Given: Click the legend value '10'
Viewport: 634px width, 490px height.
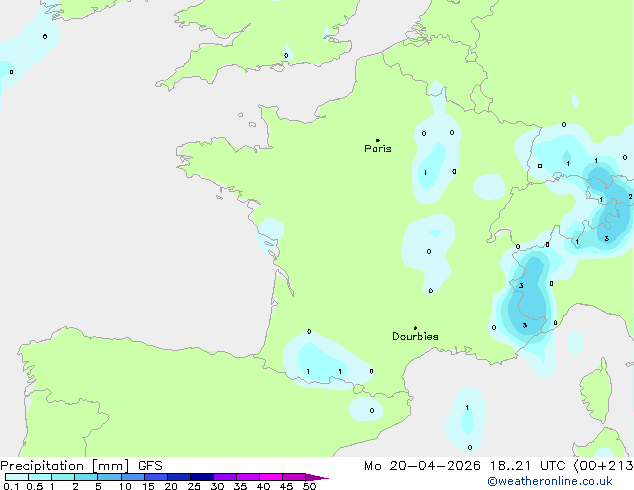Looking at the screenshot, I should tap(125, 486).
